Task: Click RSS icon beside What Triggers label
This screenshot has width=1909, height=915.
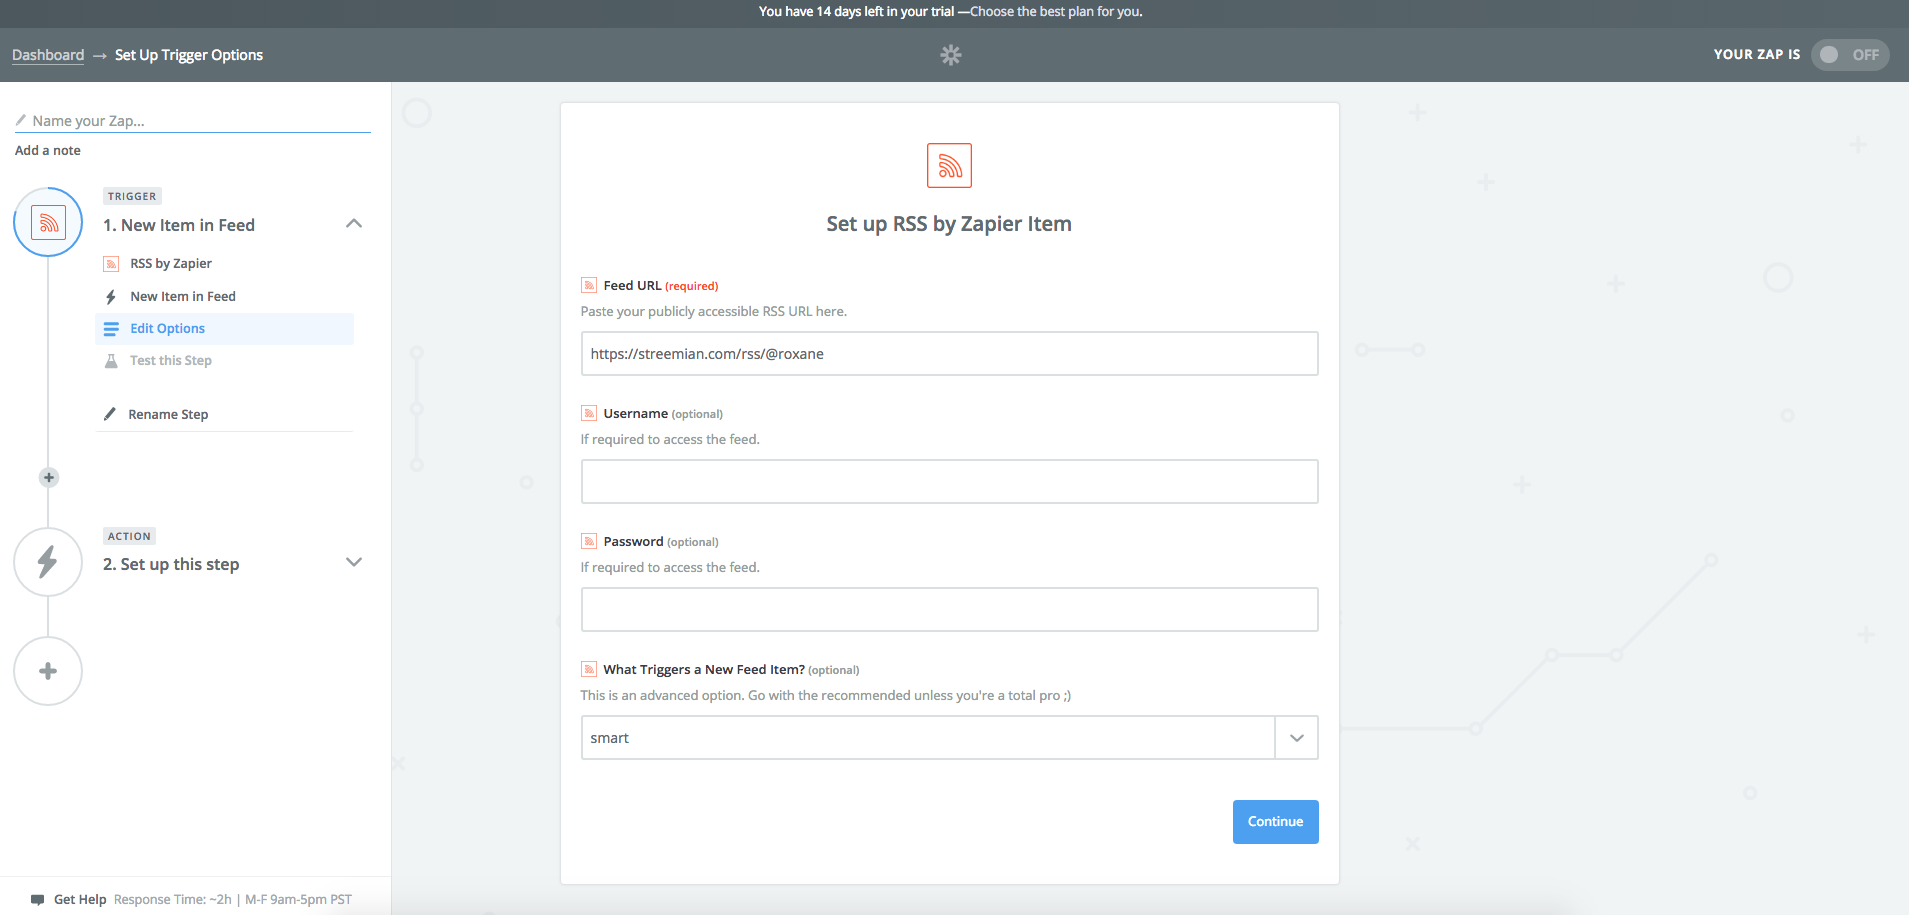Action: 589,669
